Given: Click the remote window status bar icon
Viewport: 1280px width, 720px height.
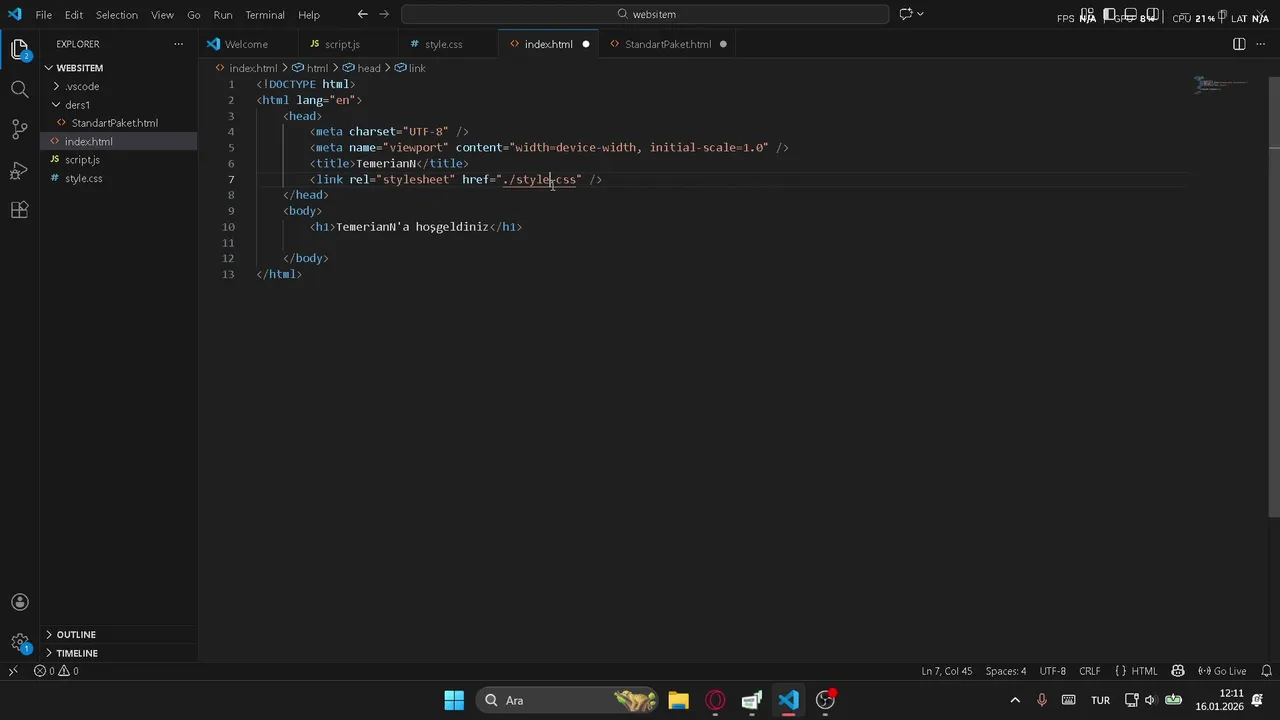Looking at the screenshot, I should click(13, 671).
